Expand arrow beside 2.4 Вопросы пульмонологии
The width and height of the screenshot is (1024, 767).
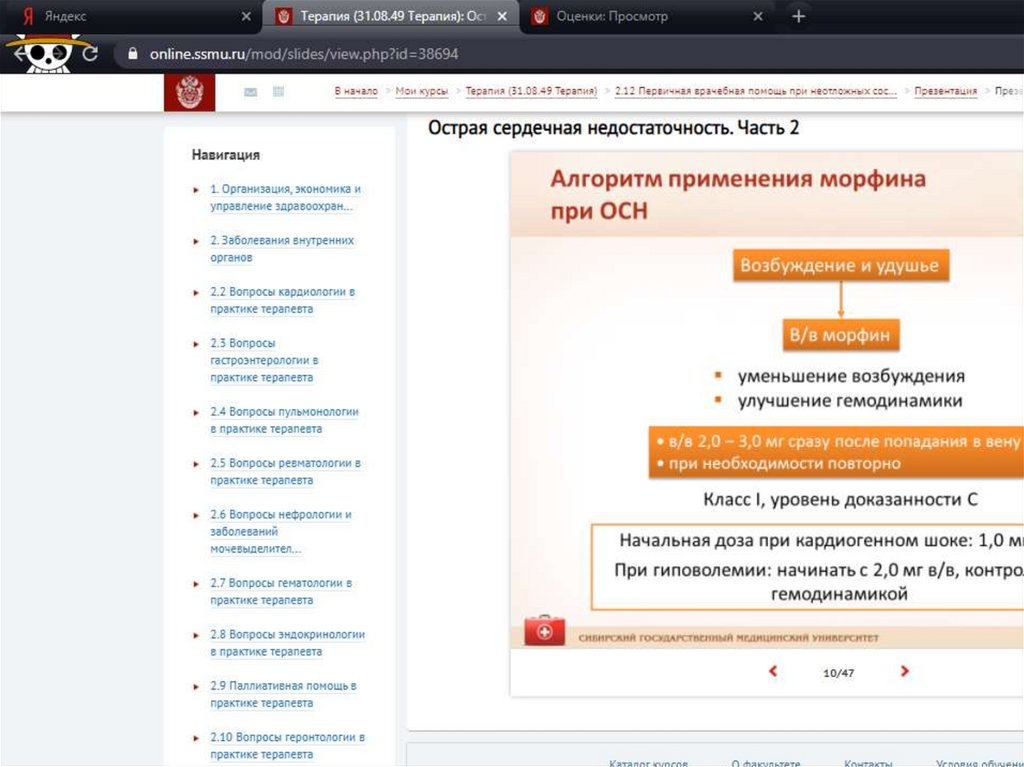click(x=196, y=413)
